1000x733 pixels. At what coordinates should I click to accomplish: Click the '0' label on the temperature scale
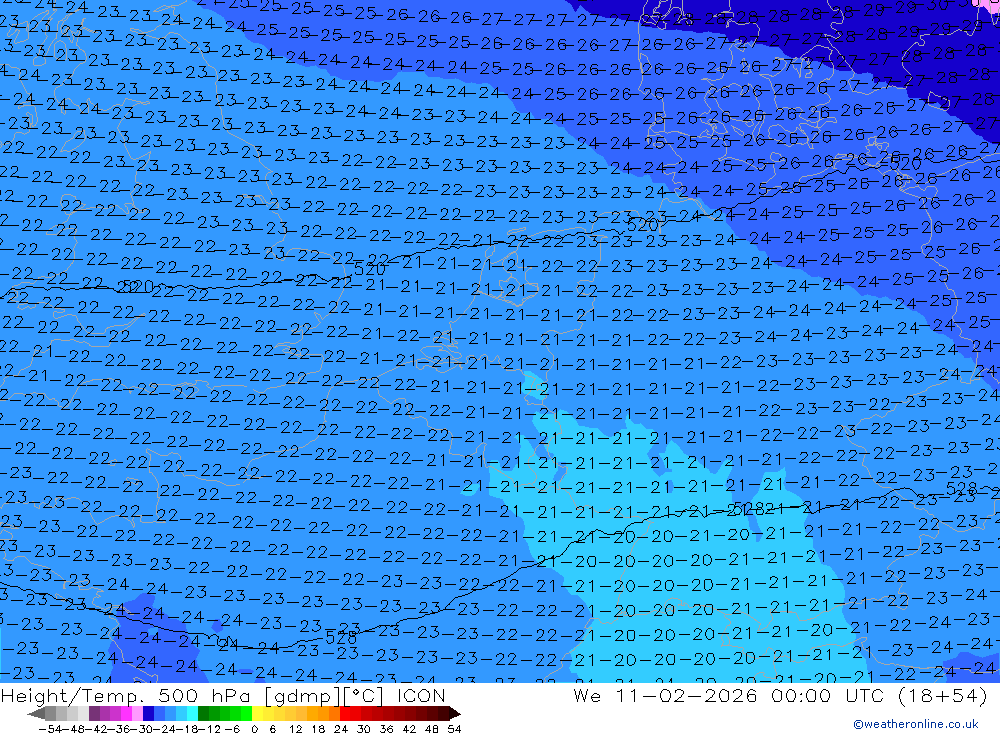(x=254, y=729)
